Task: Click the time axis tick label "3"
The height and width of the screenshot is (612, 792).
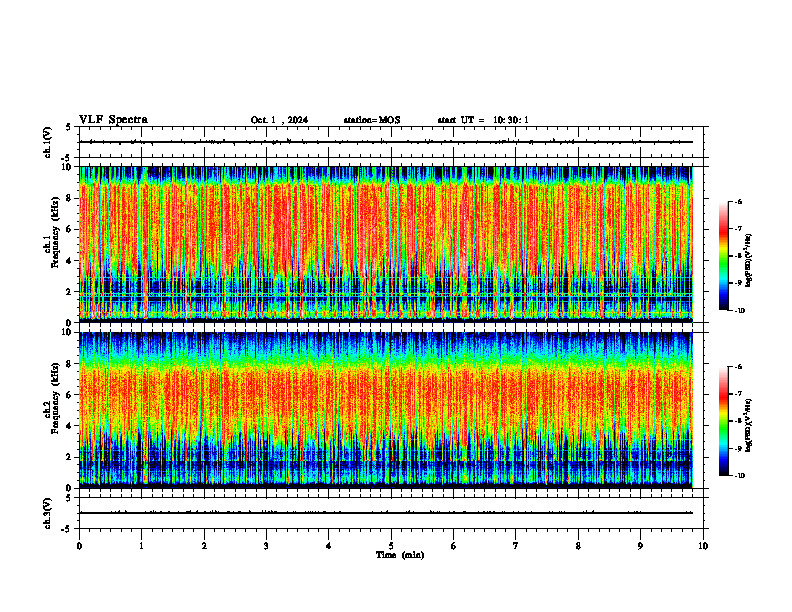Action: [266, 546]
